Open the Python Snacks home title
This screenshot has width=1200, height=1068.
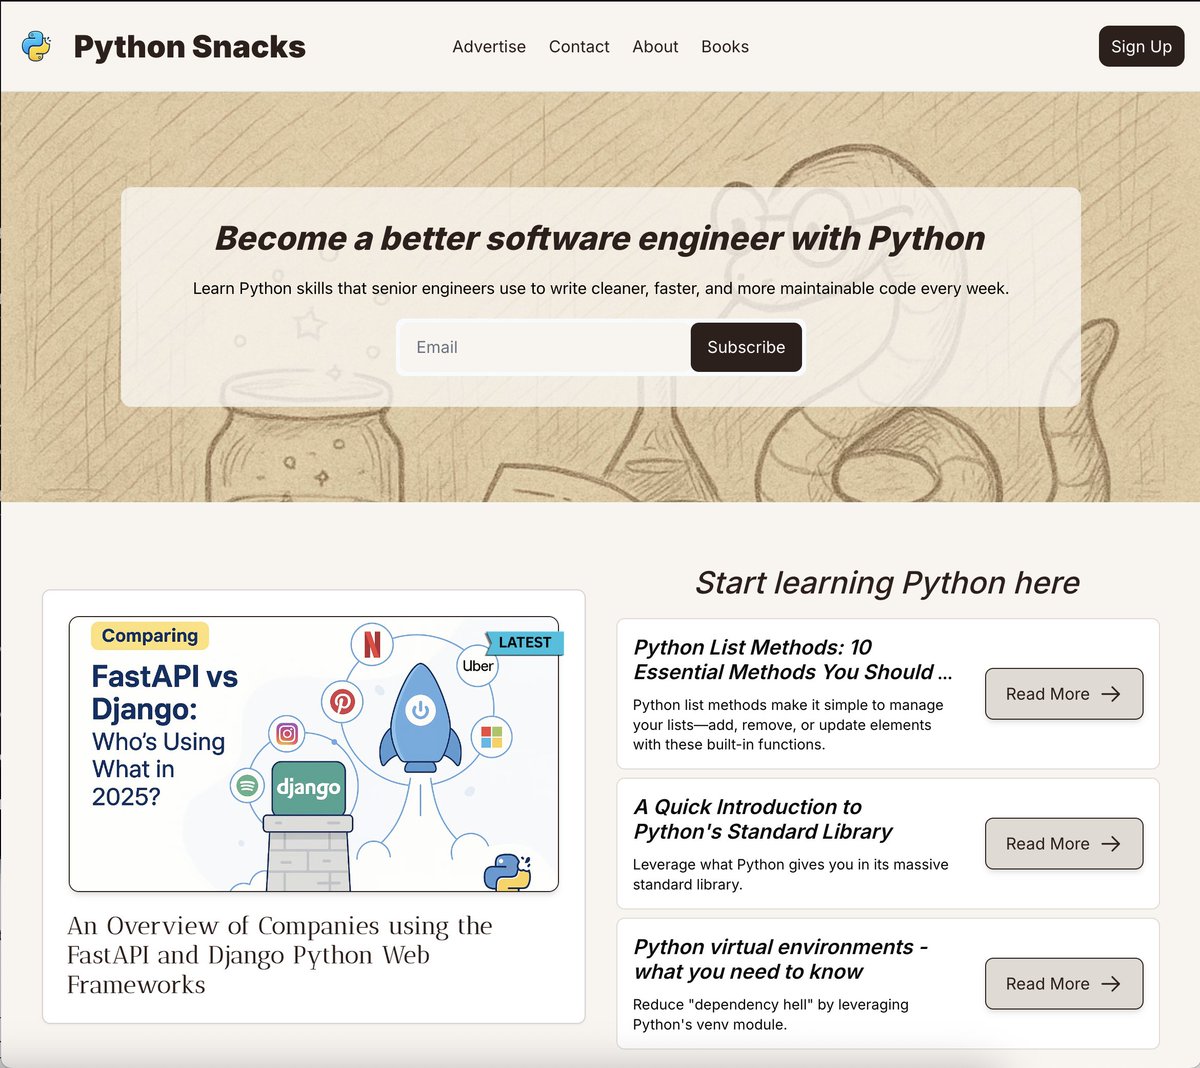coord(189,46)
